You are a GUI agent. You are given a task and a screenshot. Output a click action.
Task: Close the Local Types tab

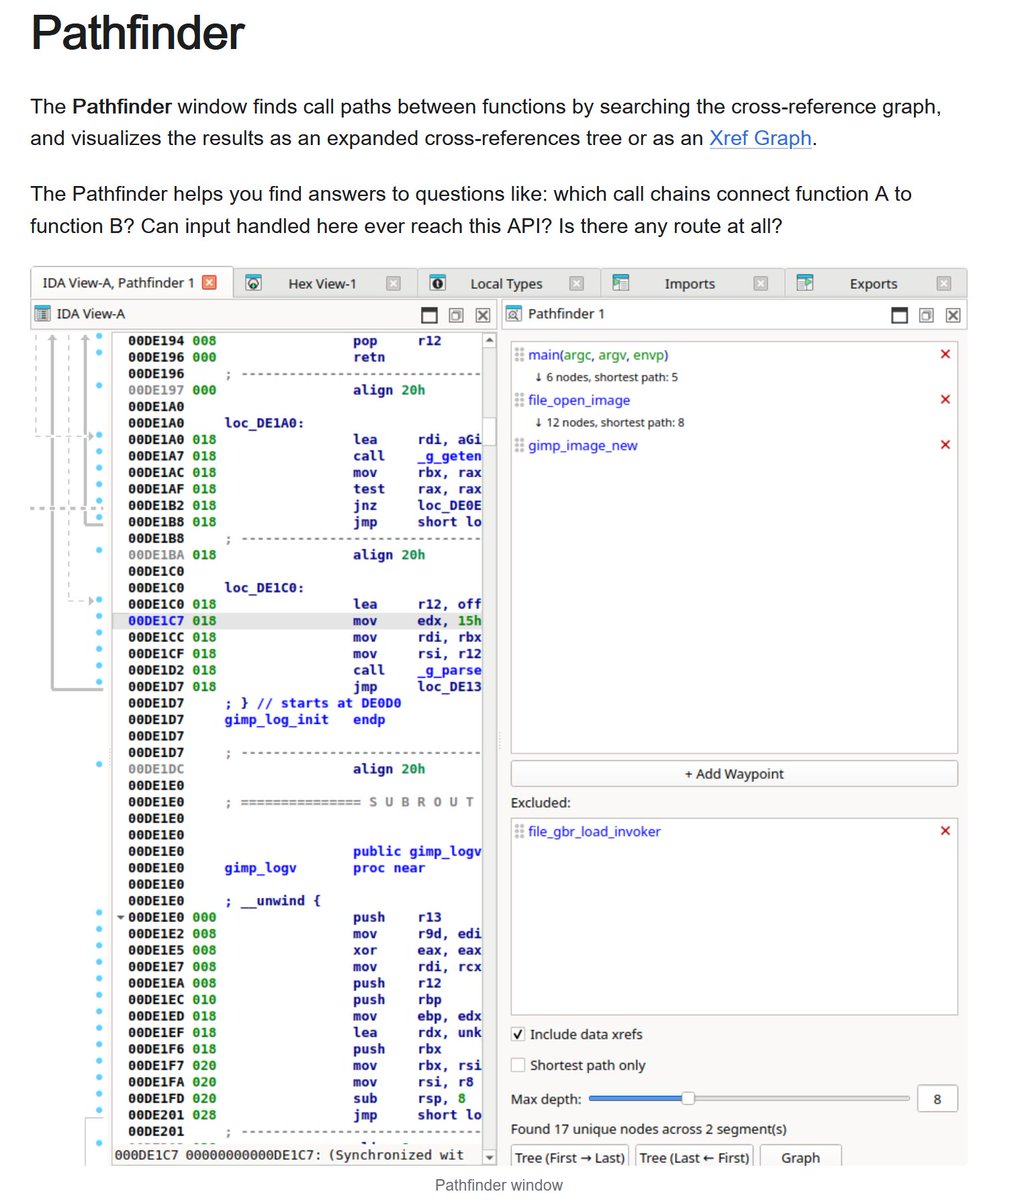pyautogui.click(x=576, y=284)
